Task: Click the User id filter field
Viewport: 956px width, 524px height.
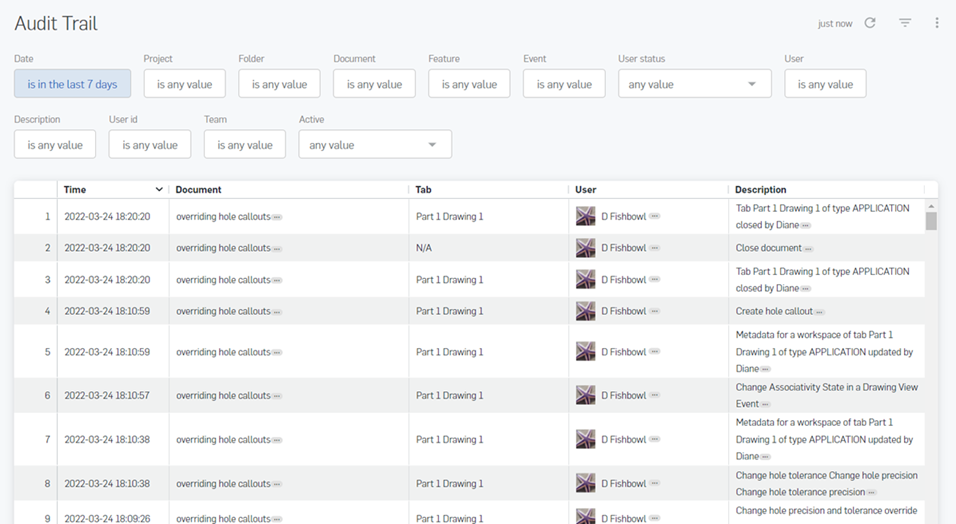Action: (x=150, y=145)
